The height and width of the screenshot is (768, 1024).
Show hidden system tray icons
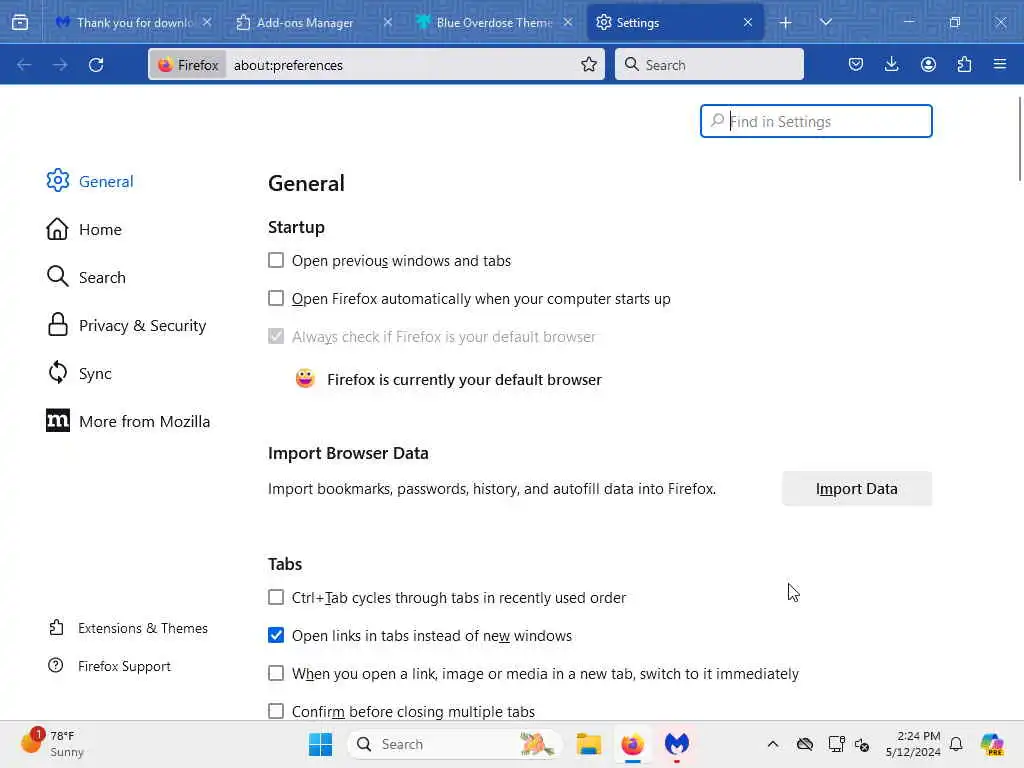tap(773, 744)
